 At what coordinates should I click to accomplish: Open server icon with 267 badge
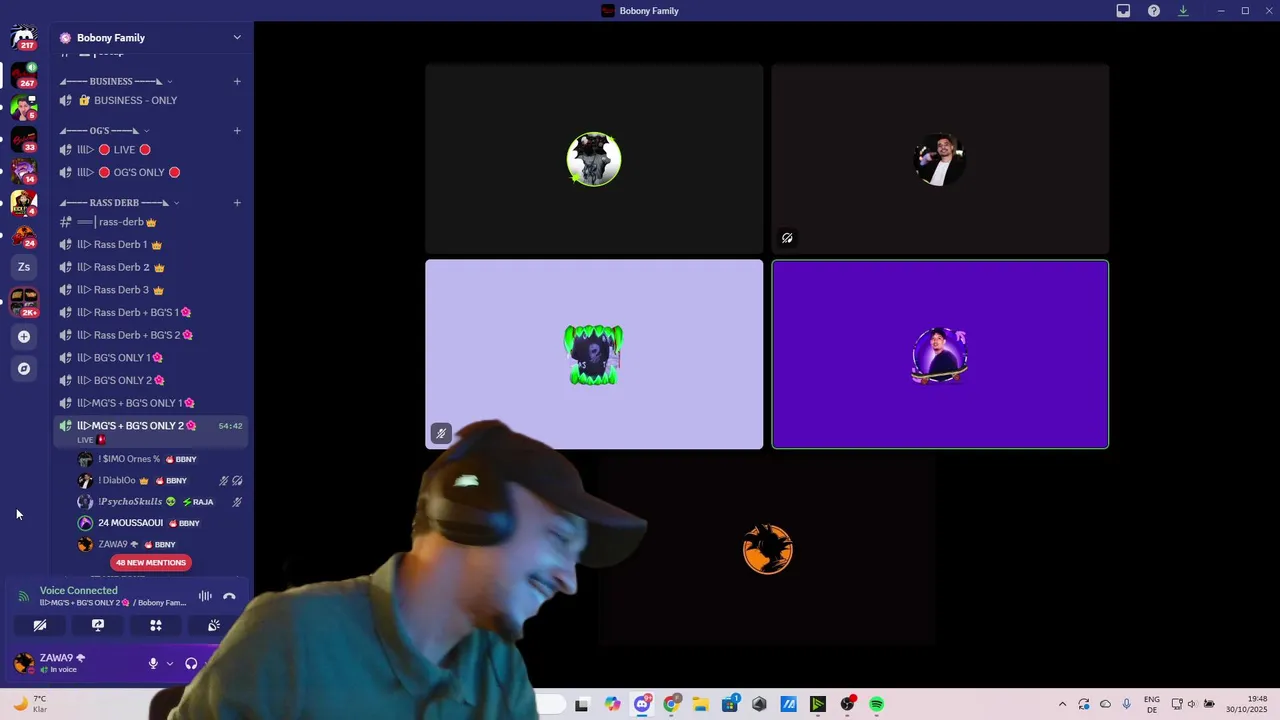[x=24, y=75]
